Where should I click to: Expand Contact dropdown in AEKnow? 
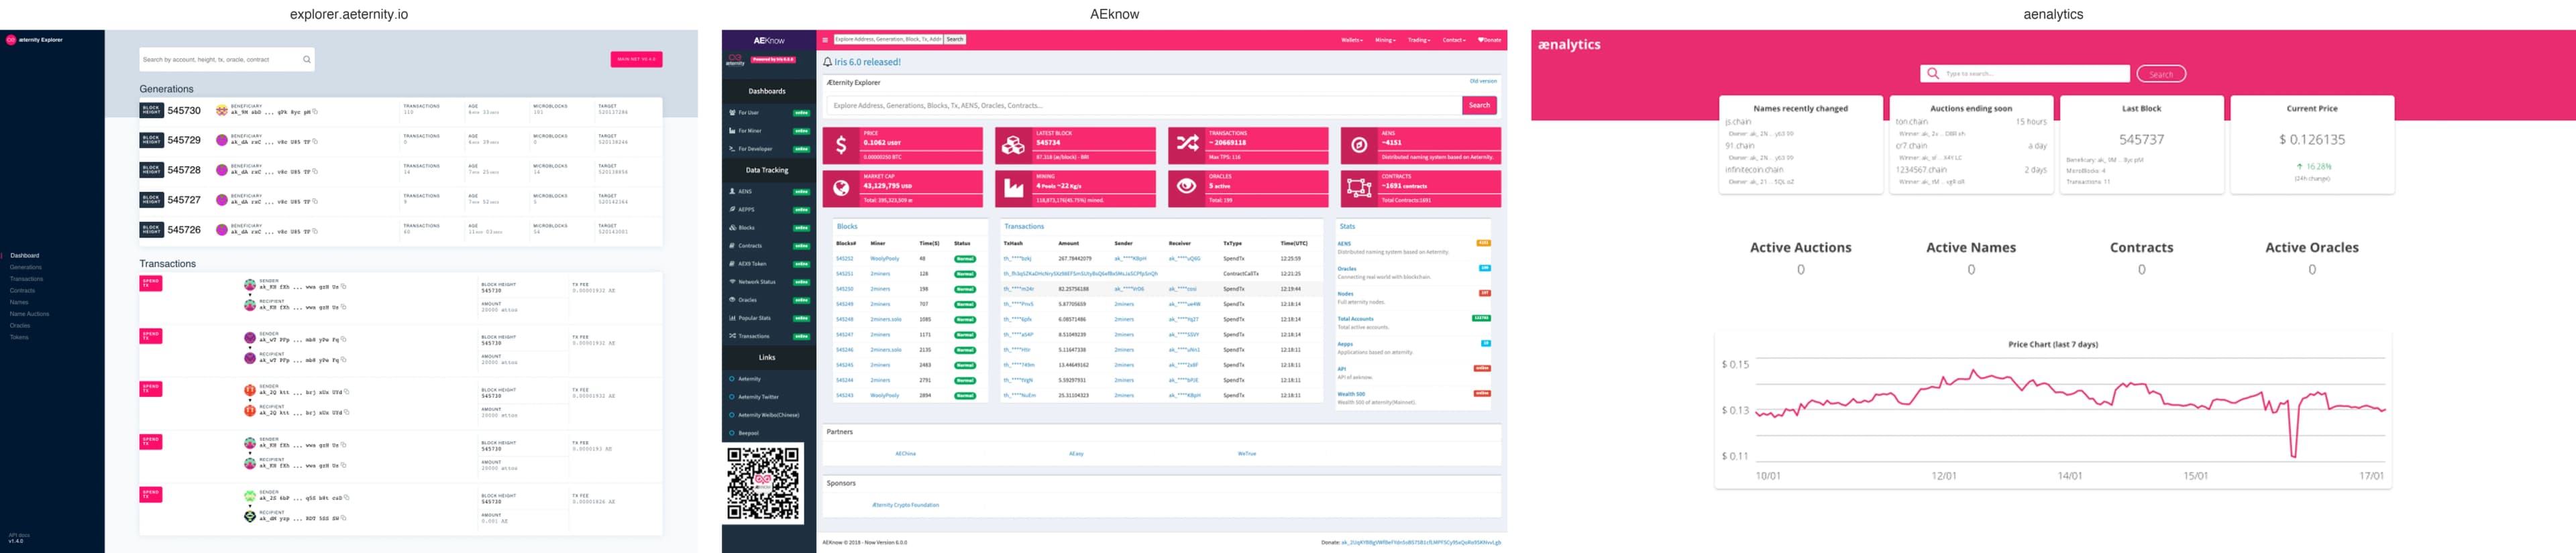click(x=1454, y=40)
